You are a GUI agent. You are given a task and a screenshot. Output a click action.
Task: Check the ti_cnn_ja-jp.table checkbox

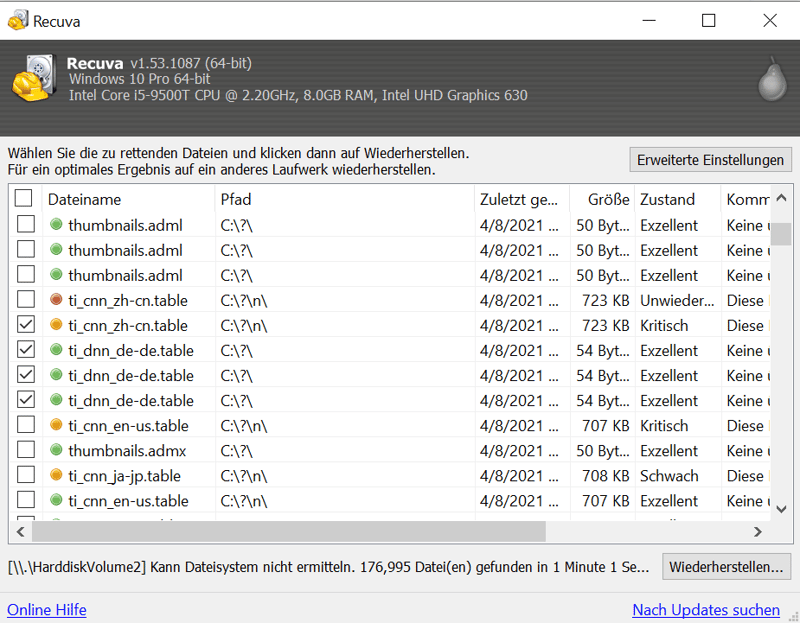point(25,475)
